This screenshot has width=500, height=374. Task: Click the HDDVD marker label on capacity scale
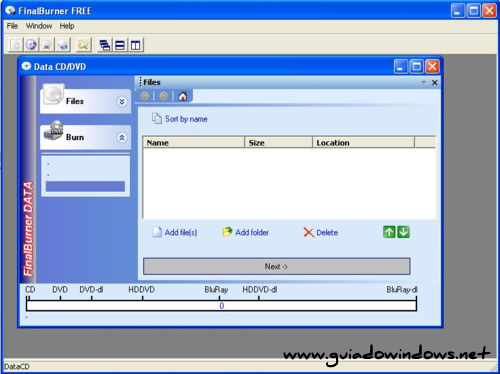coord(142,290)
